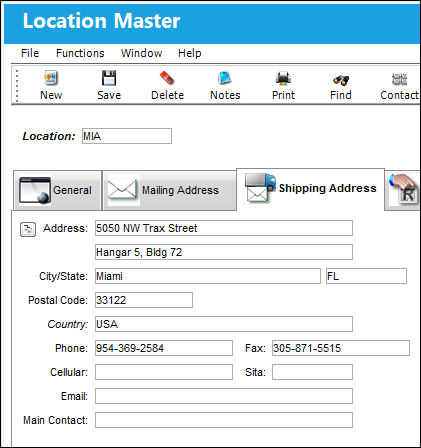Image resolution: width=421 pixels, height=448 pixels.
Task: Click the State field containing FL
Action: click(366, 276)
